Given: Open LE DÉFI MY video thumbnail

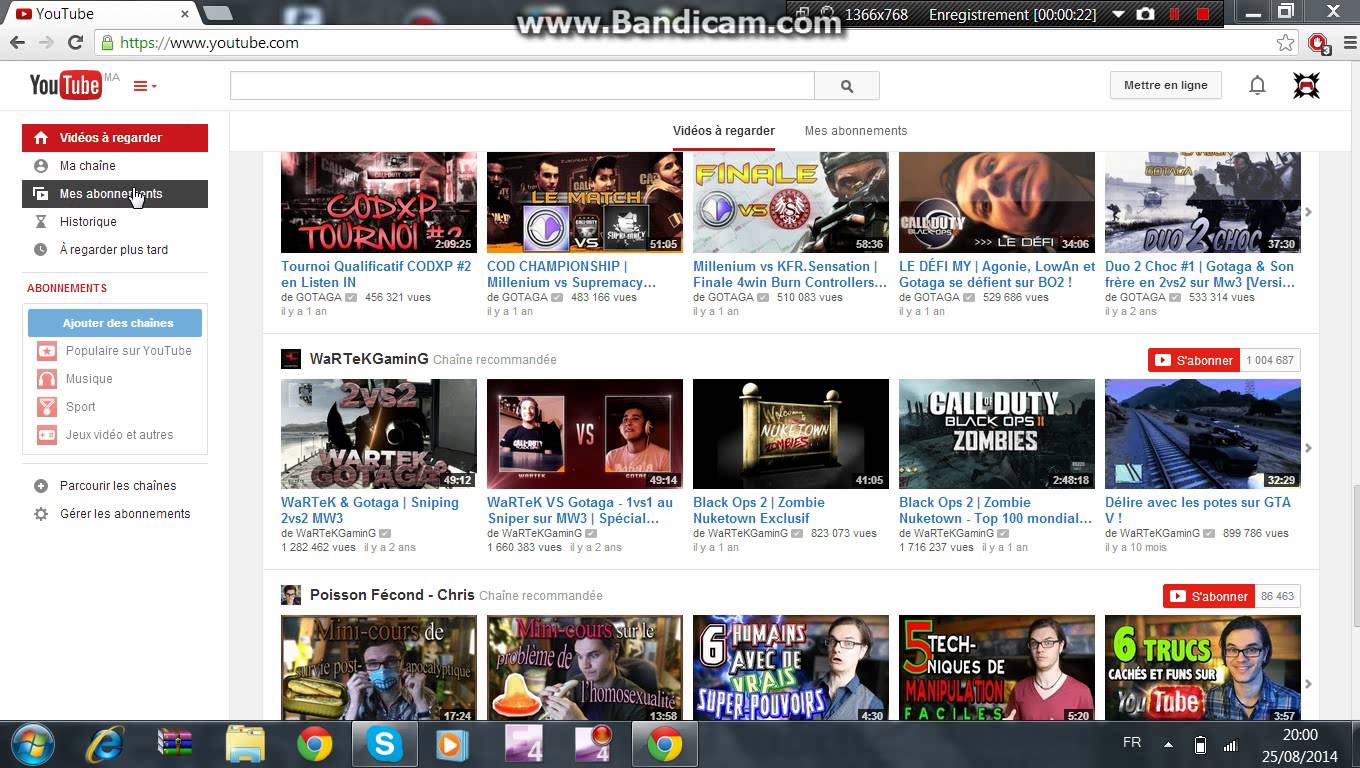Looking at the screenshot, I should [x=997, y=202].
